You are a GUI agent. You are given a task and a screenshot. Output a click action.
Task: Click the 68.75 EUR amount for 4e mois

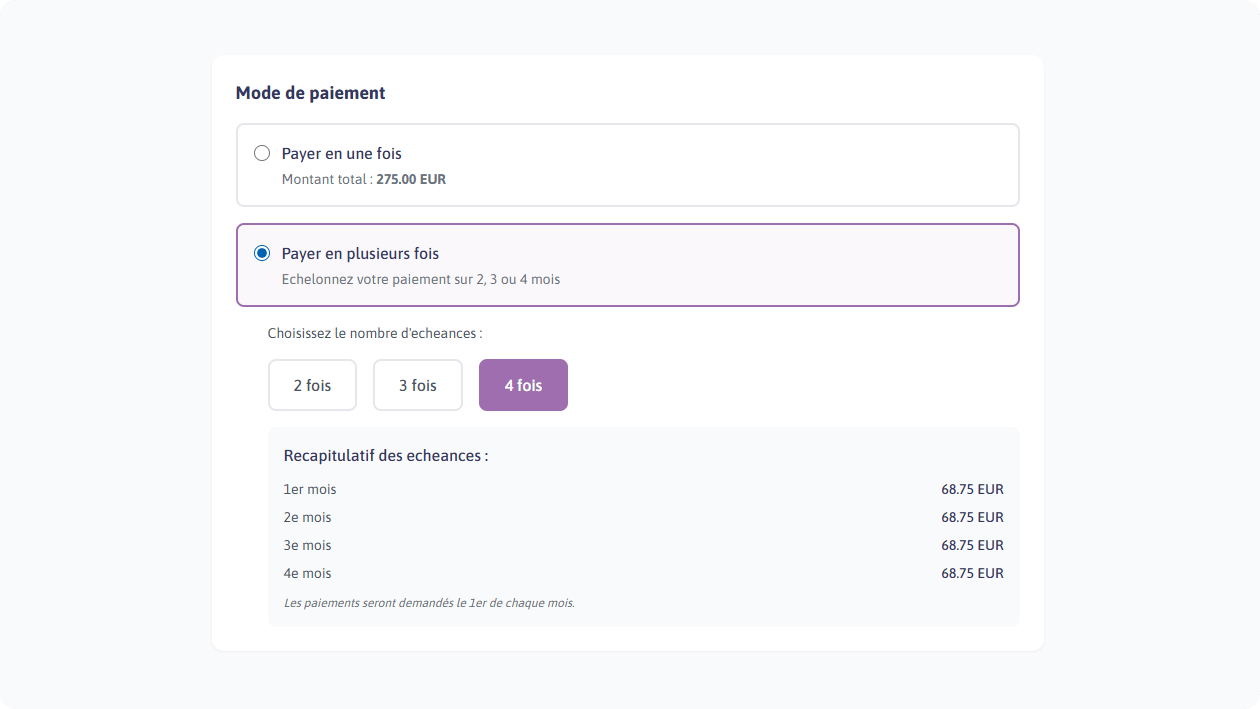pos(972,574)
